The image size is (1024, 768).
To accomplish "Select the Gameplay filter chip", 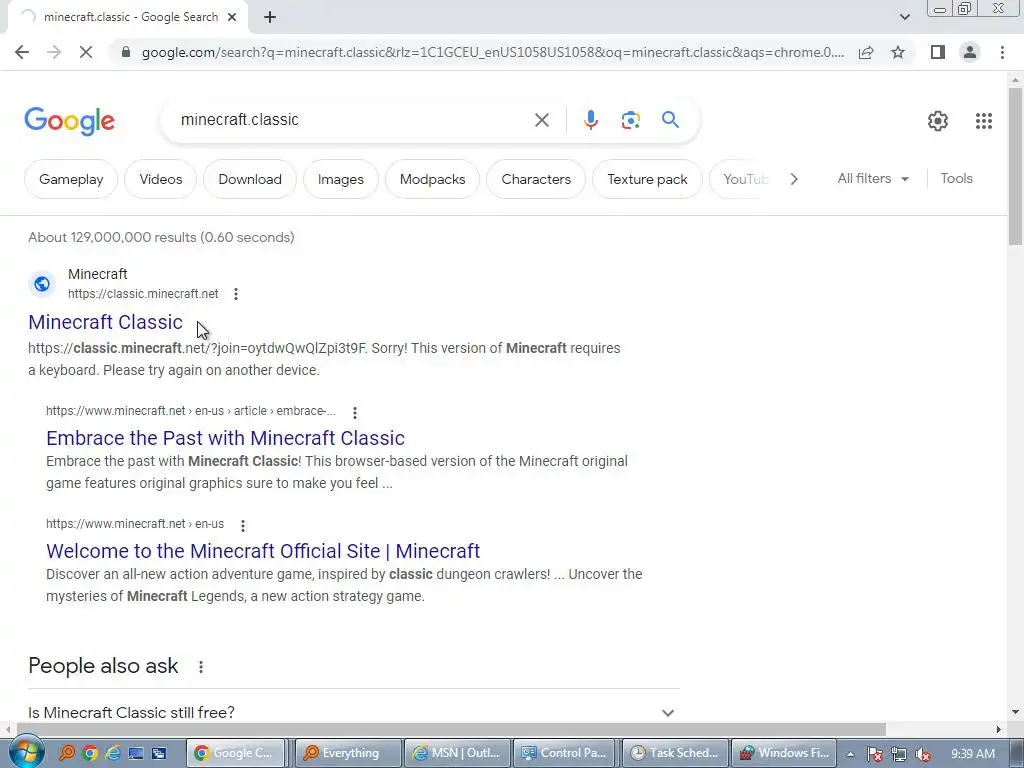I will coord(71,179).
